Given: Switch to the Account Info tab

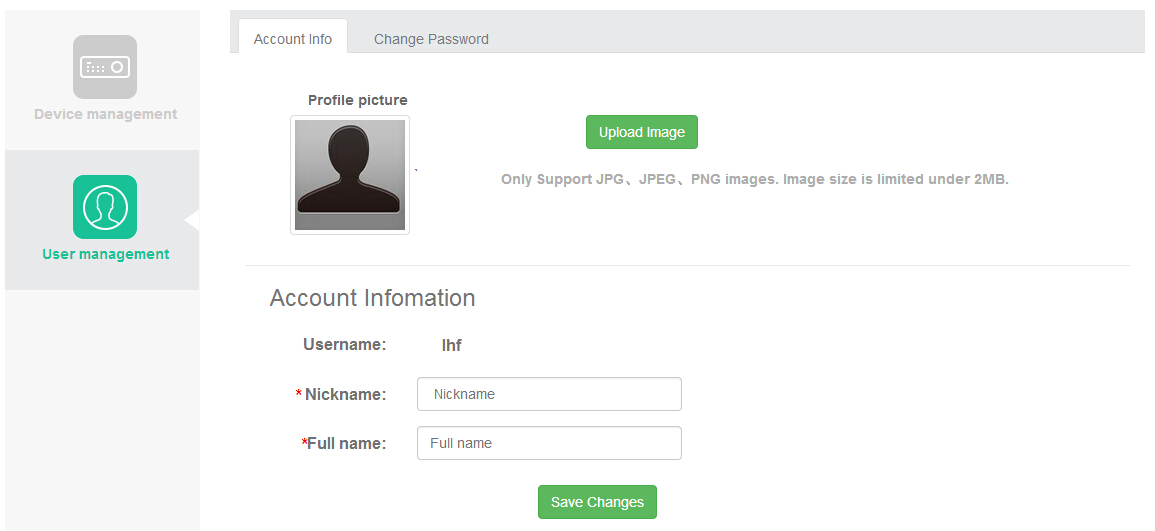Looking at the screenshot, I should [293, 39].
